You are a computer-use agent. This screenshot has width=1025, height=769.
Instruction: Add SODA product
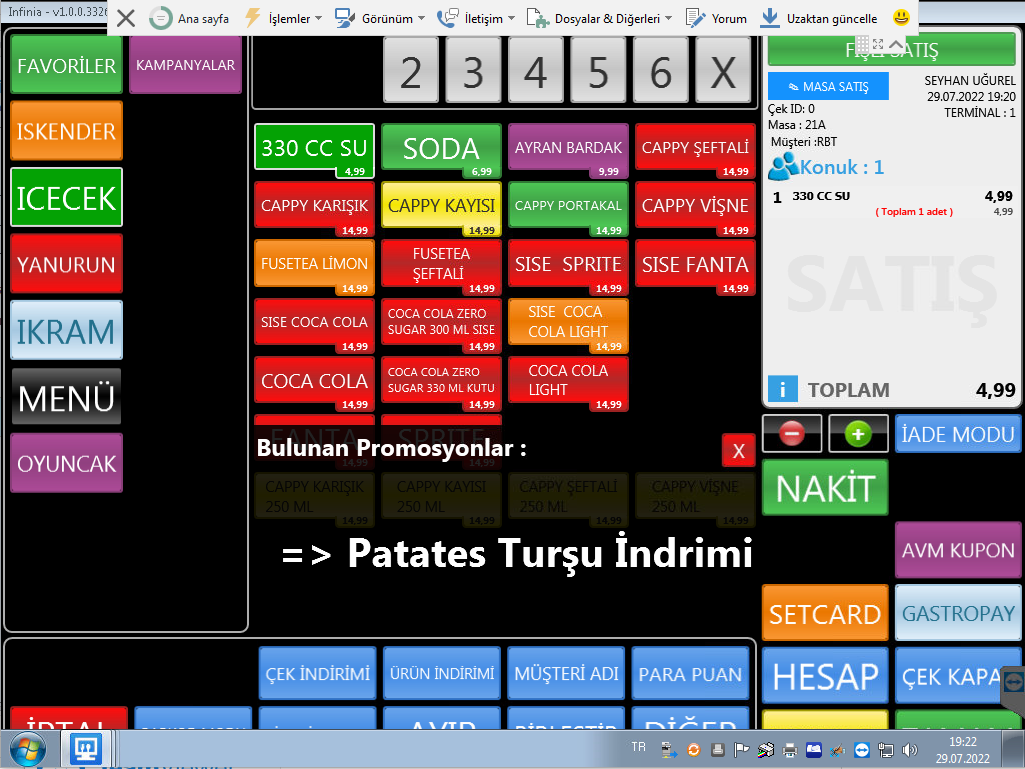(441, 150)
